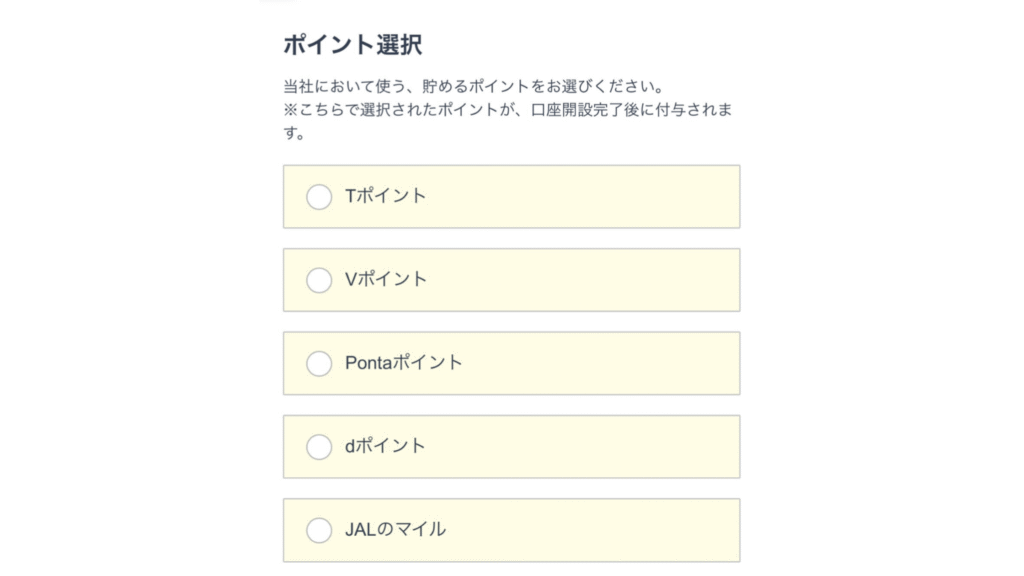Click the Vポイント label text

(x=386, y=279)
